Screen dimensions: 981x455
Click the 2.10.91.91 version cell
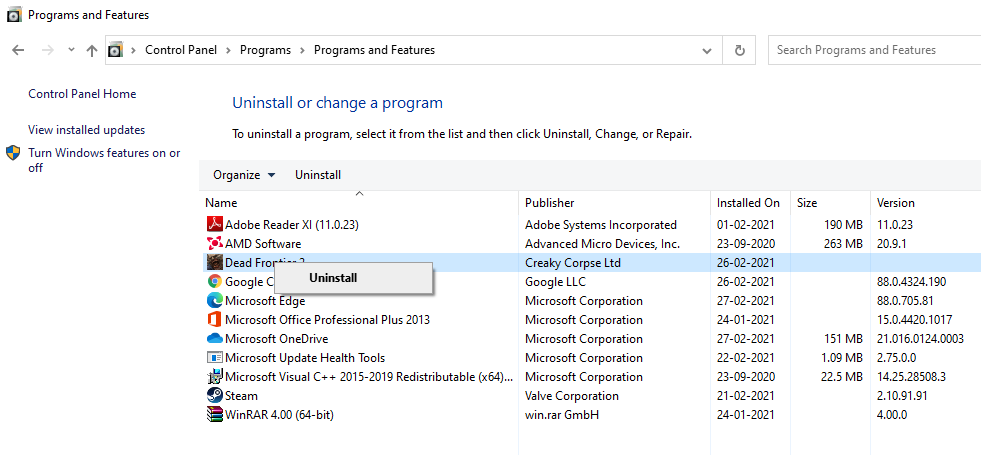(902, 396)
